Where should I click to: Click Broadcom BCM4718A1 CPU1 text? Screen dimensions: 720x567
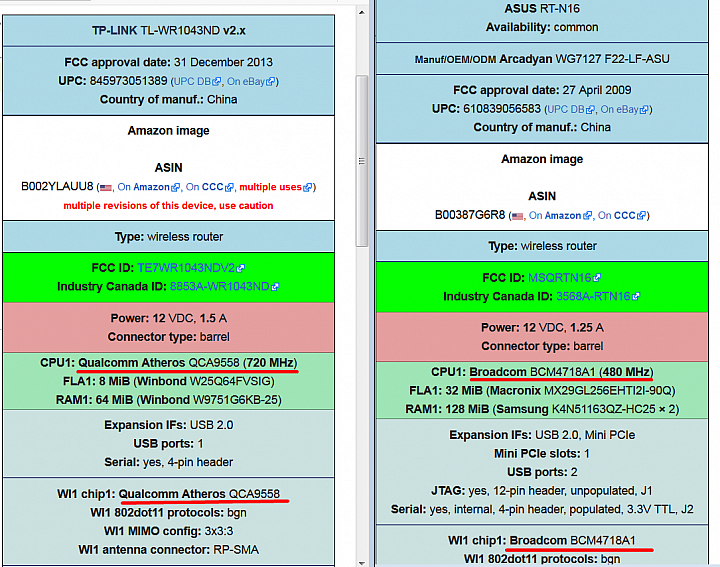click(x=561, y=372)
